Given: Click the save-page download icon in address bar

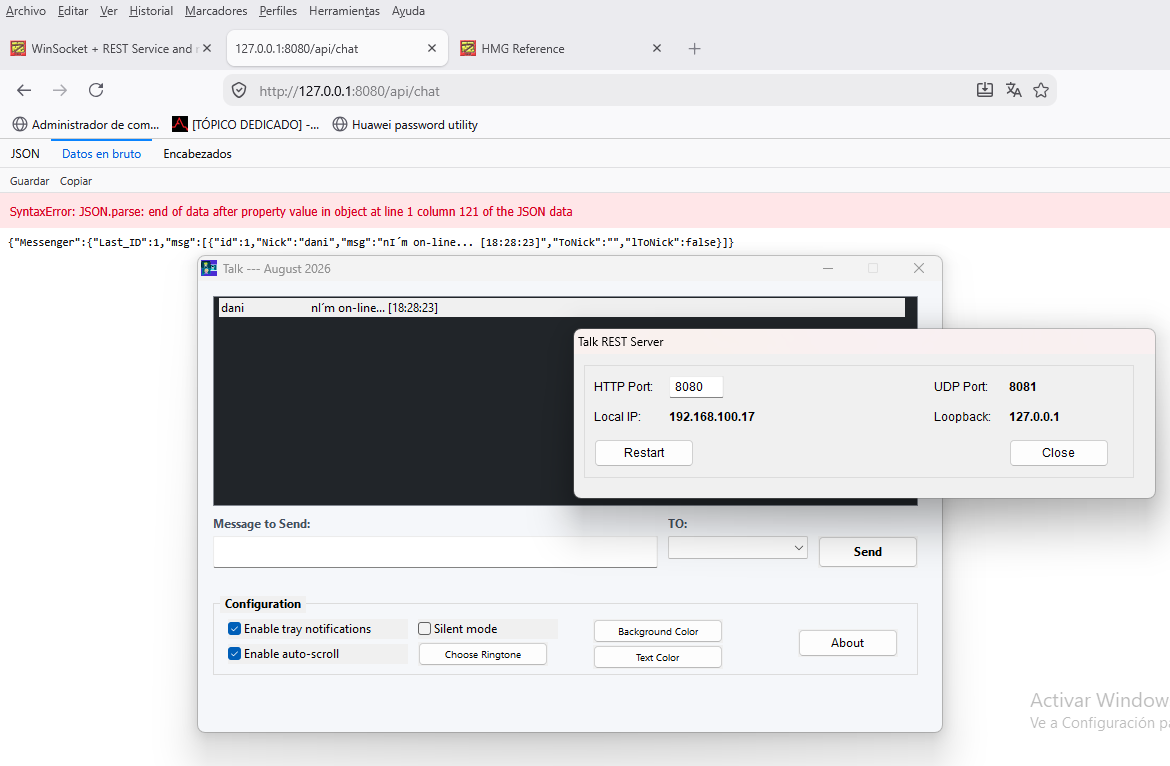Looking at the screenshot, I should click(x=985, y=90).
